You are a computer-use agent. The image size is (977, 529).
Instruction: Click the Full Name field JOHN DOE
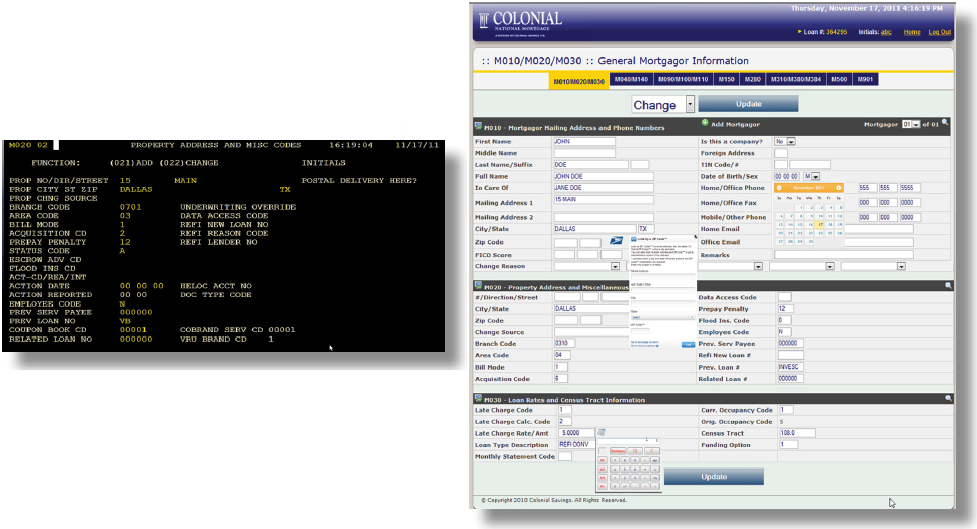603,176
